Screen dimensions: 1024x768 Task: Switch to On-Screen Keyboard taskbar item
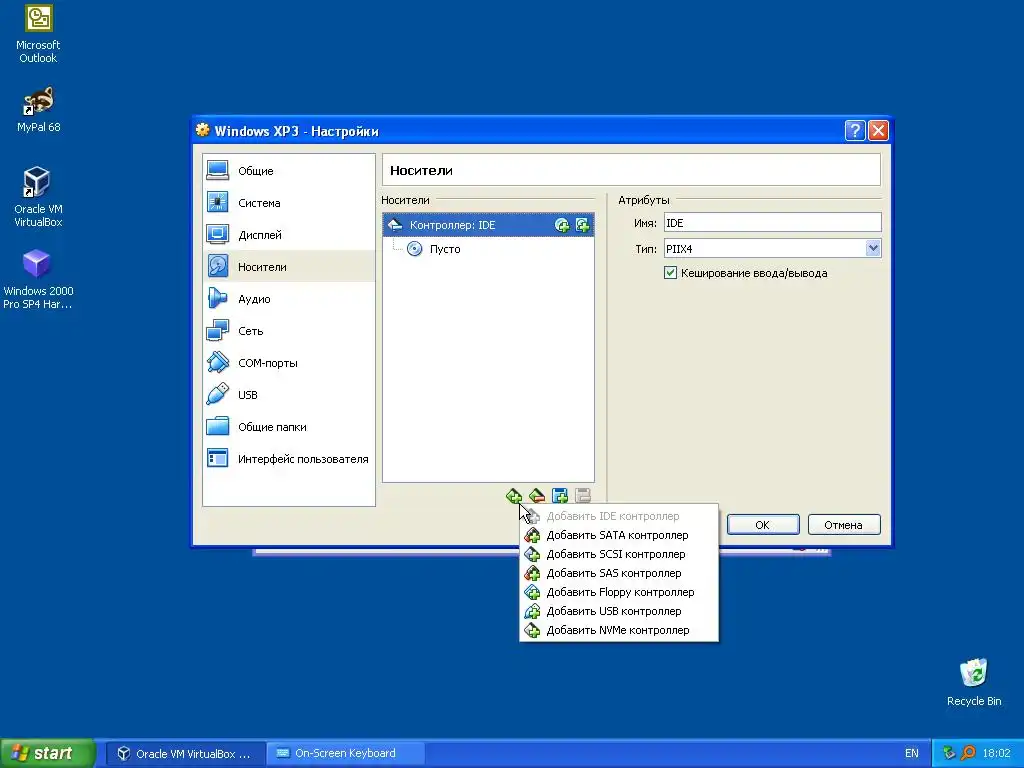coord(345,754)
